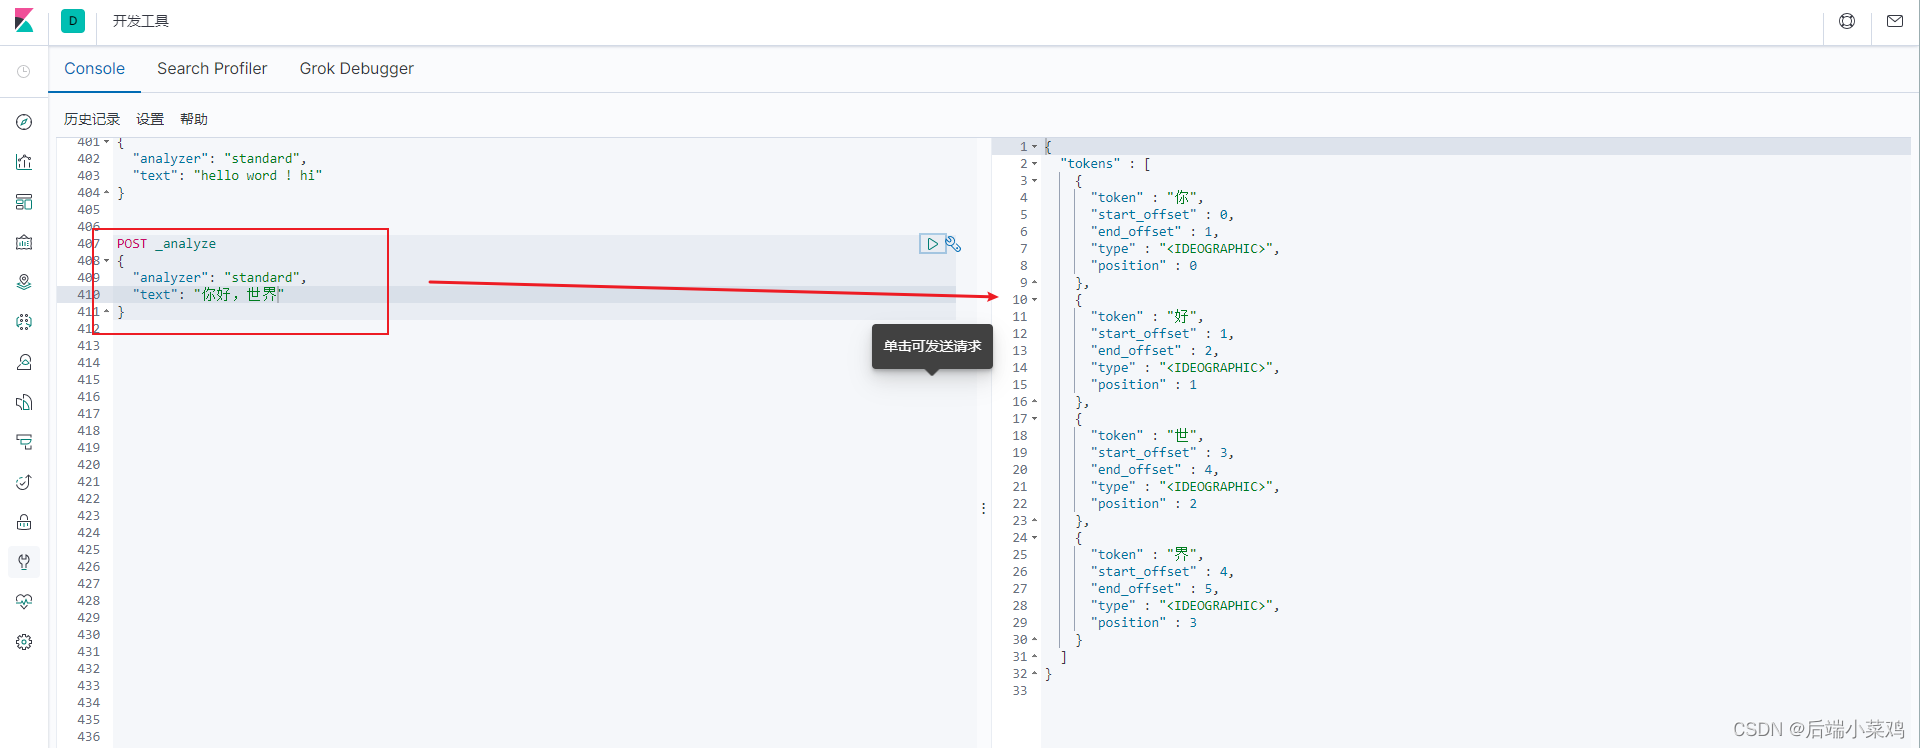Click "text": "hello word ! hi" line
Viewport: 1920px width, 748px height.
click(227, 176)
